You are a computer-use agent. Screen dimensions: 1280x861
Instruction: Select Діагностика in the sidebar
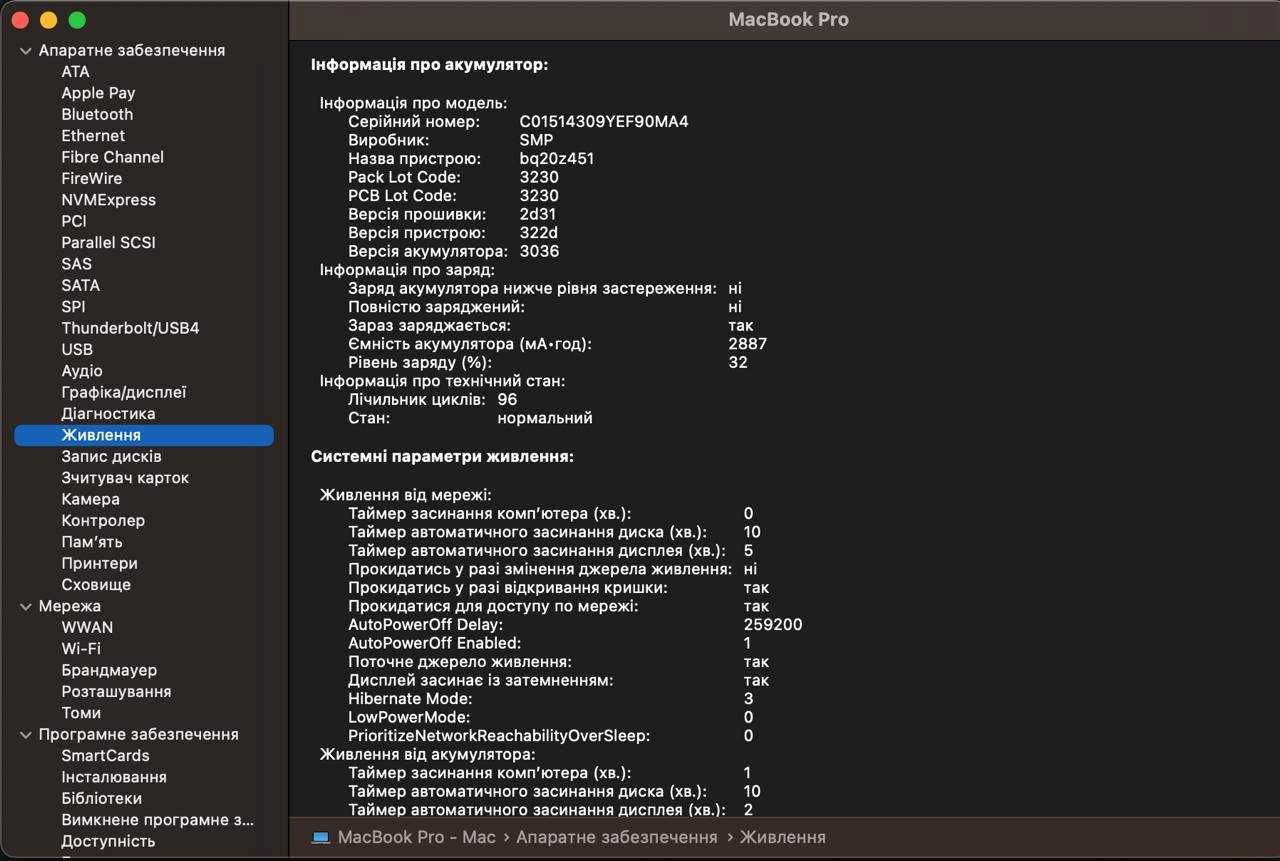(108, 413)
